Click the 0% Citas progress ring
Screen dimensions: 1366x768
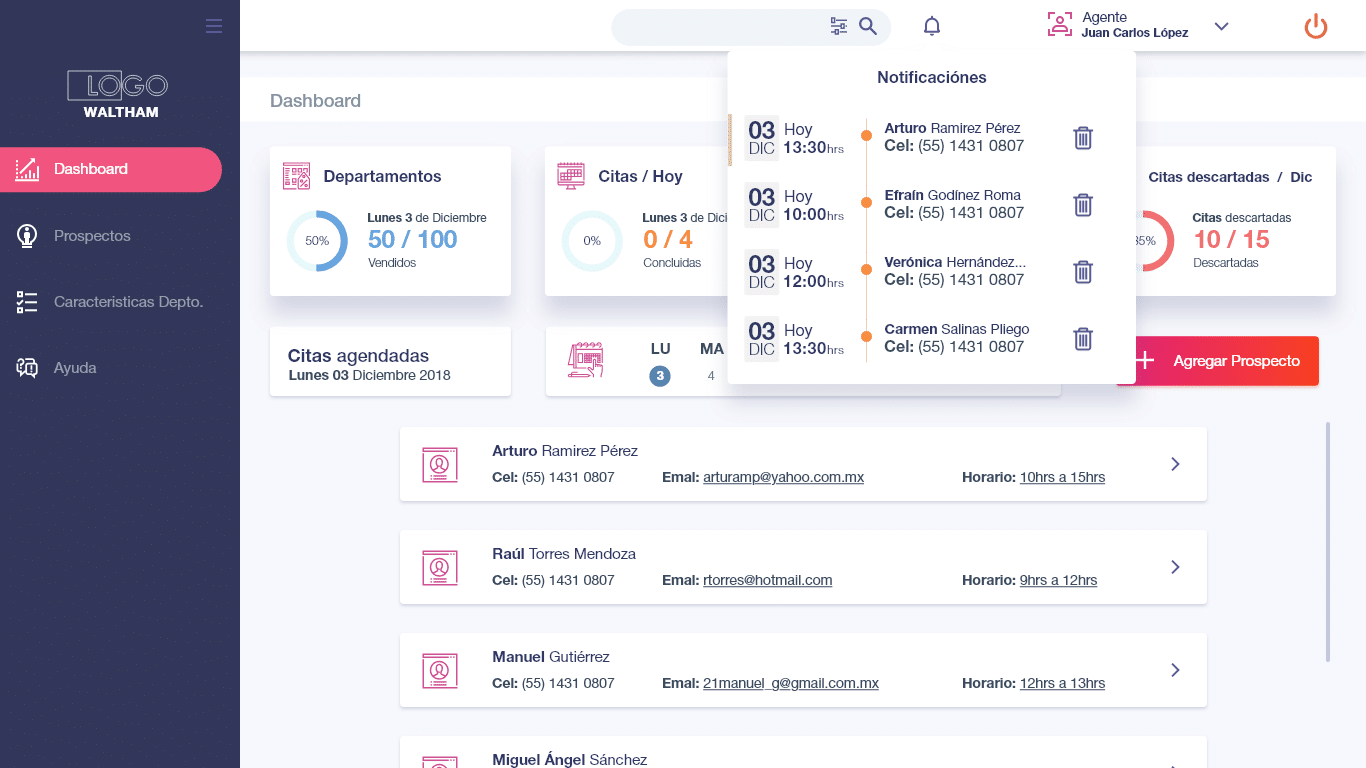tap(592, 241)
